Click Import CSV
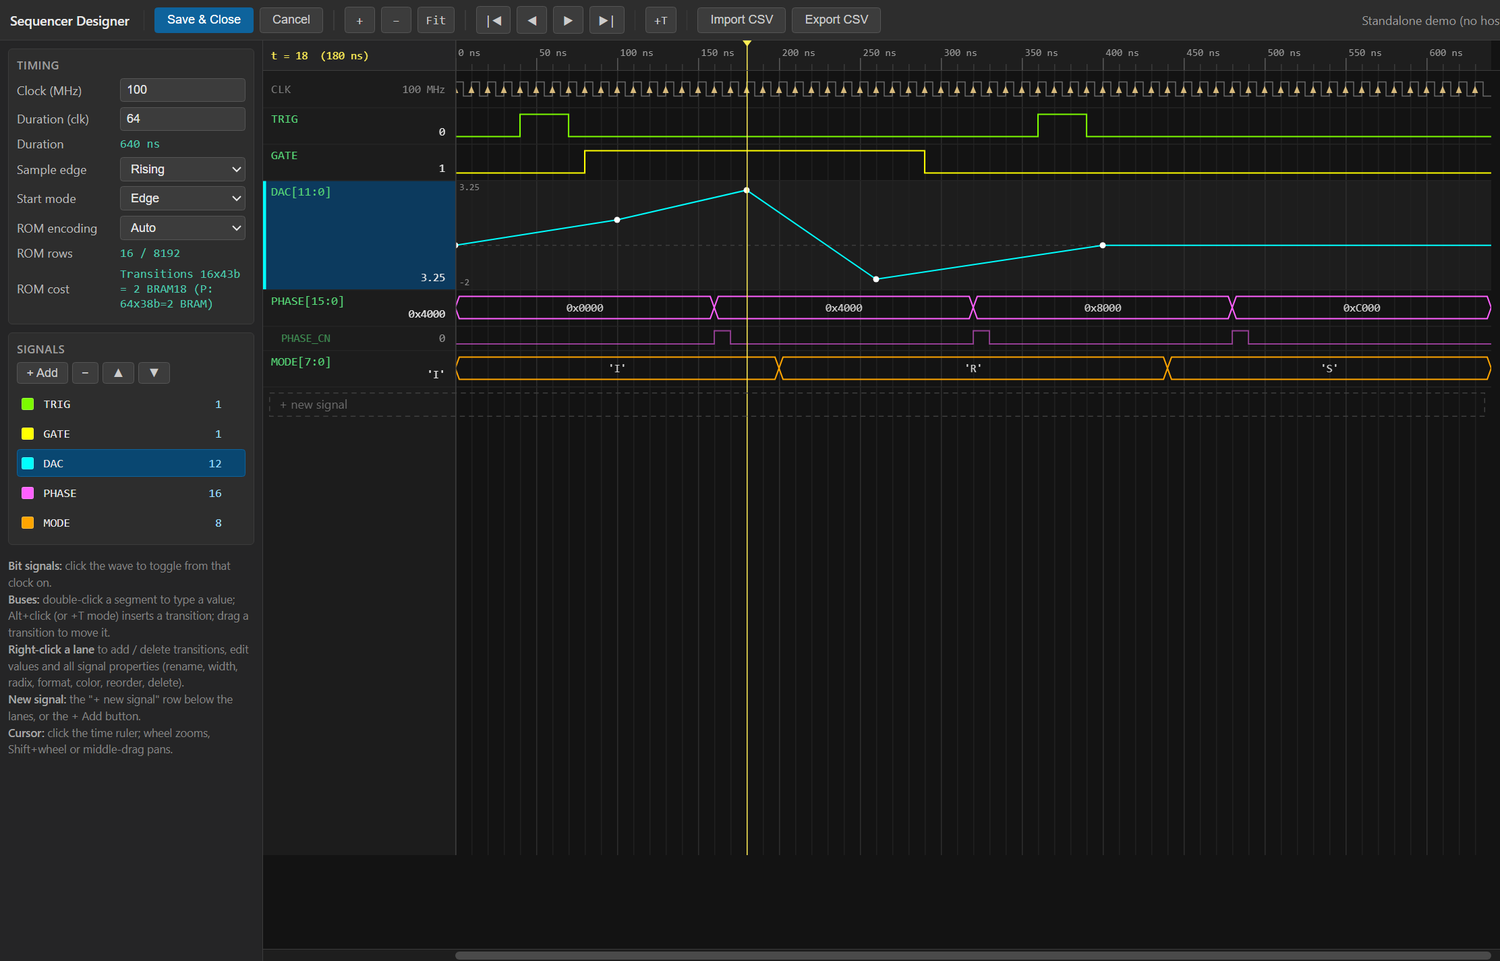Screen dimensions: 1500x961 [742, 20]
